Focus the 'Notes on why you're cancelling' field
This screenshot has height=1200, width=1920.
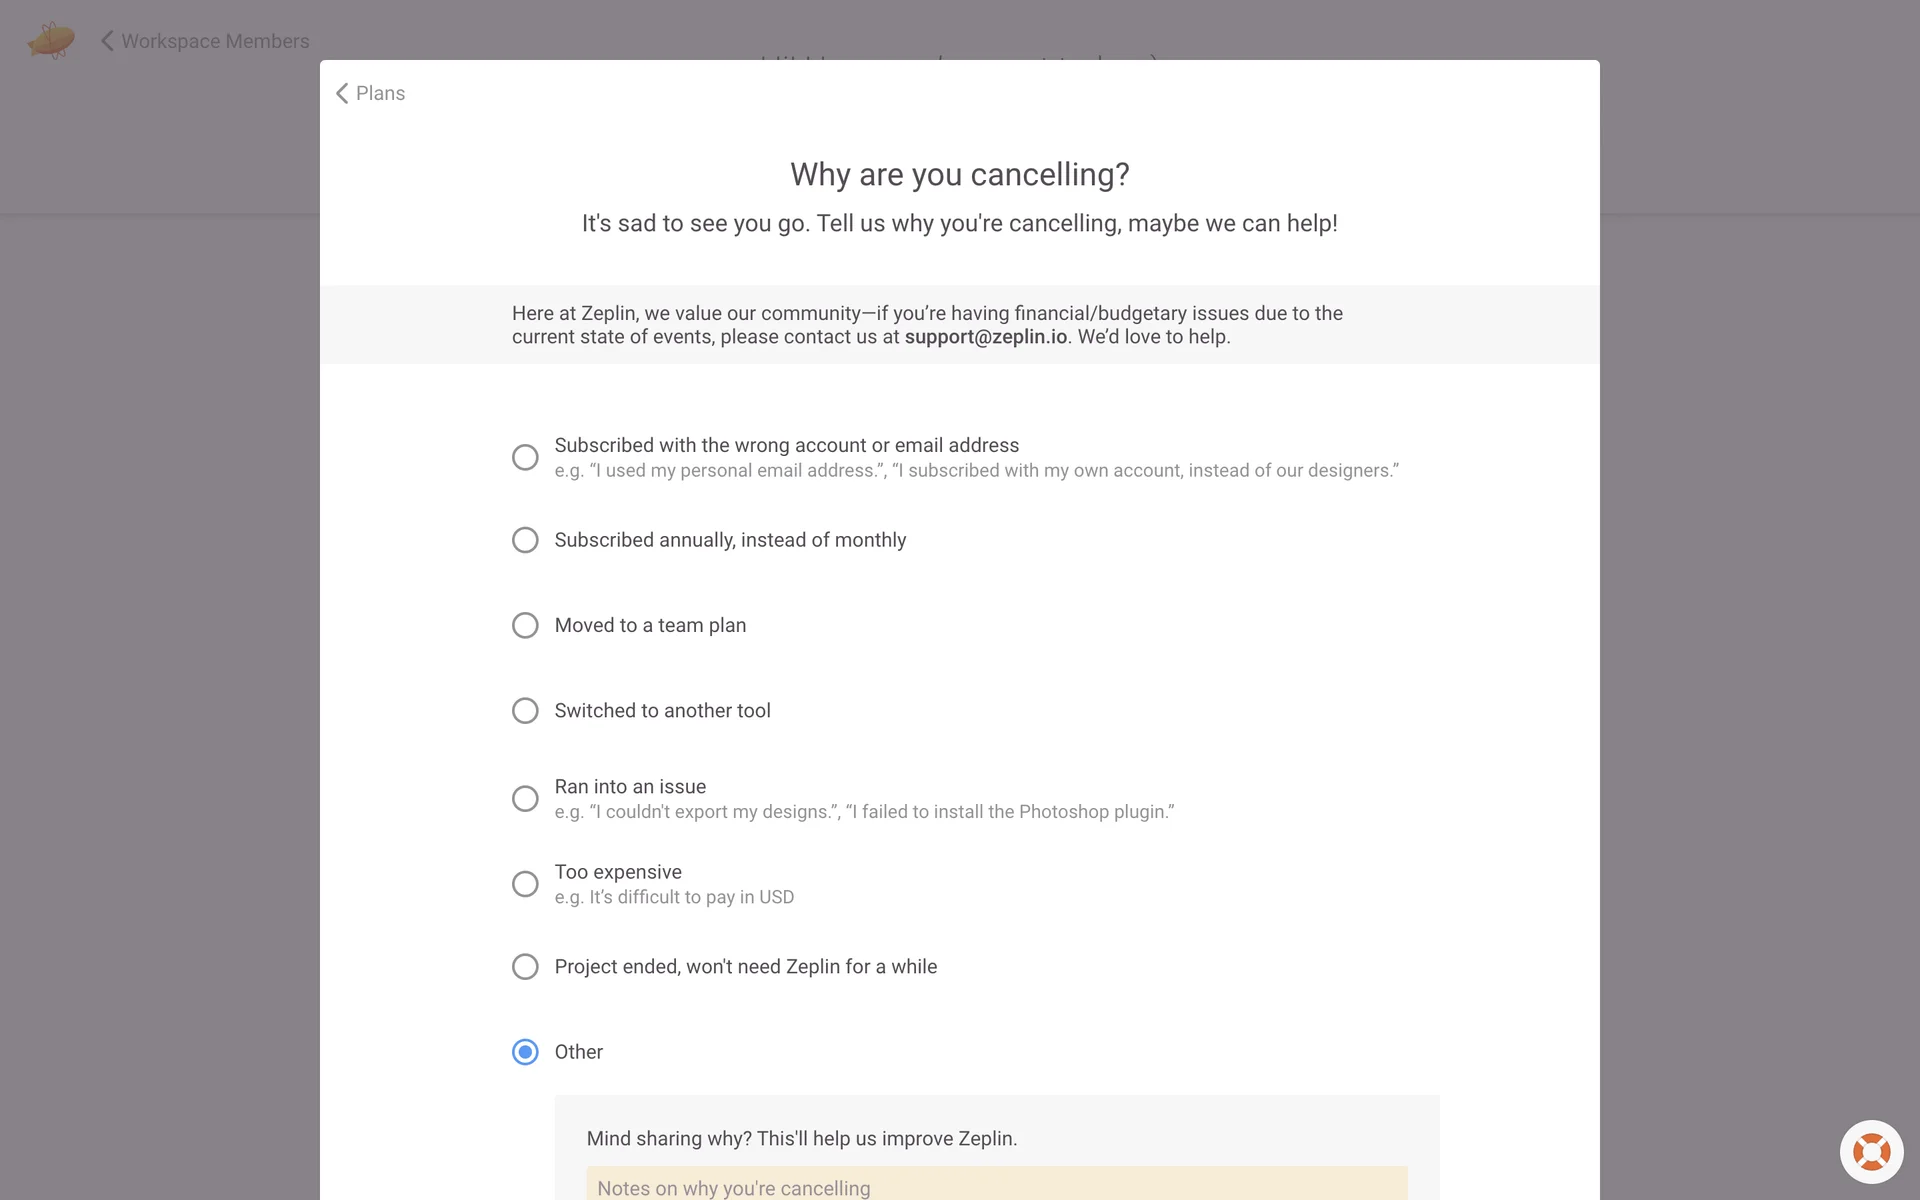[996, 1186]
